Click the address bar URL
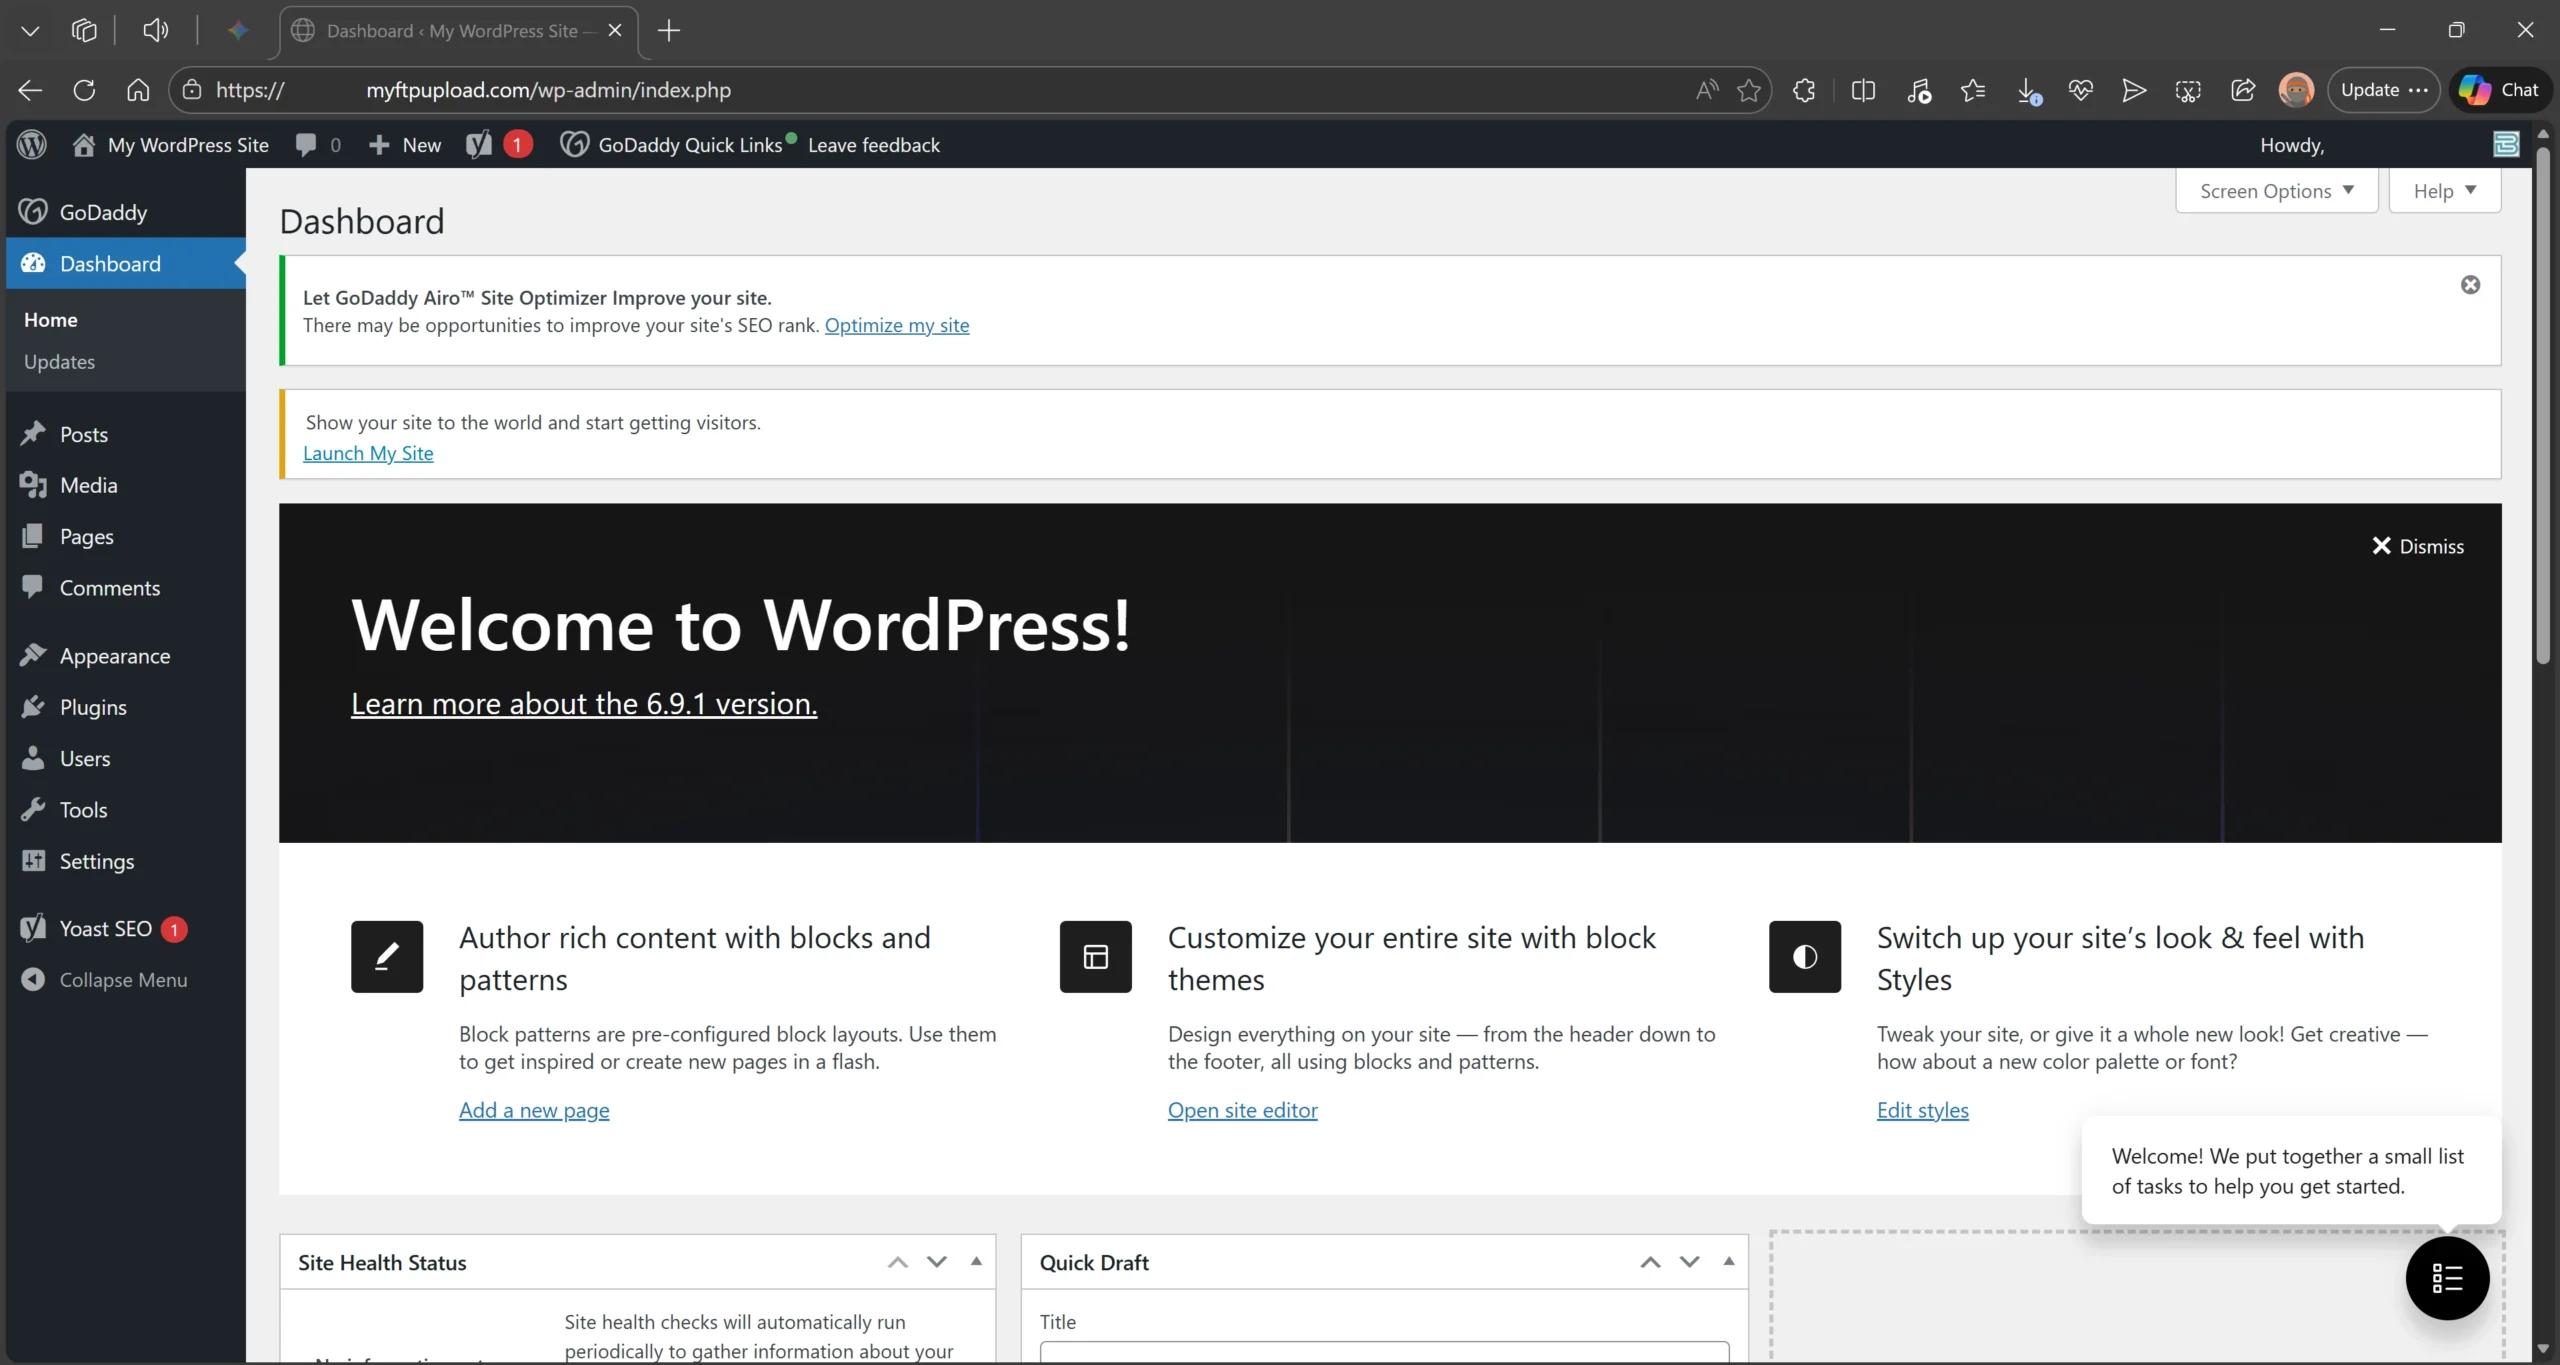 pos(930,90)
